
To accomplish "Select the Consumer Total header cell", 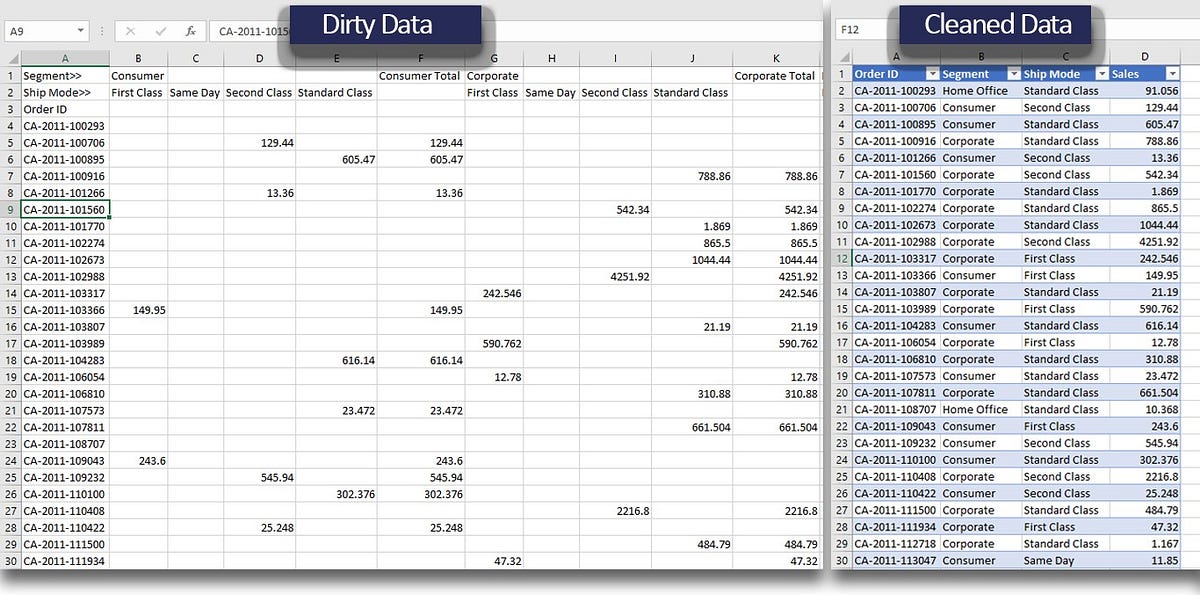I will click(419, 74).
